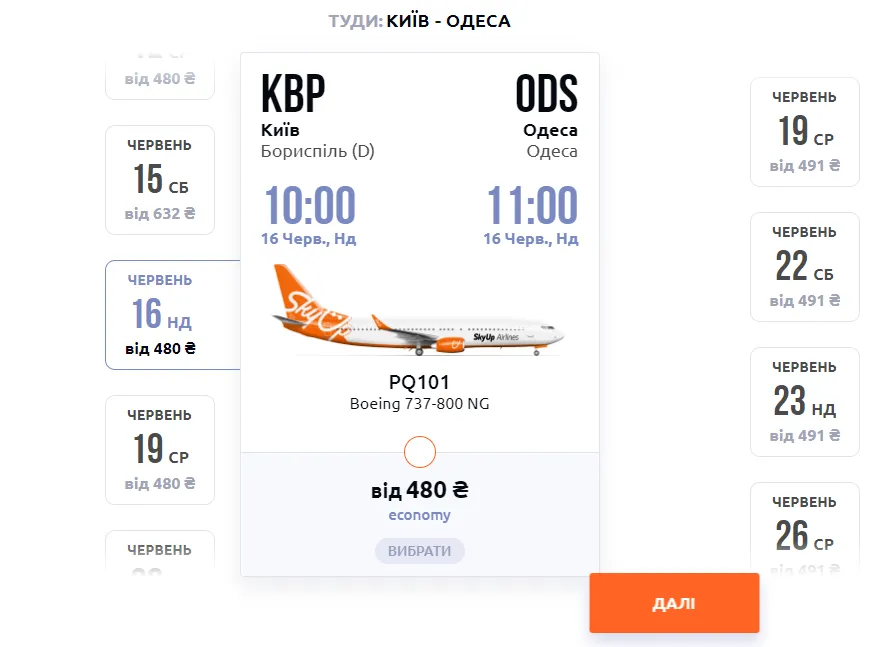Pick June 19 Wednesday from 491 ₴
The image size is (884, 647).
[x=805, y=132]
